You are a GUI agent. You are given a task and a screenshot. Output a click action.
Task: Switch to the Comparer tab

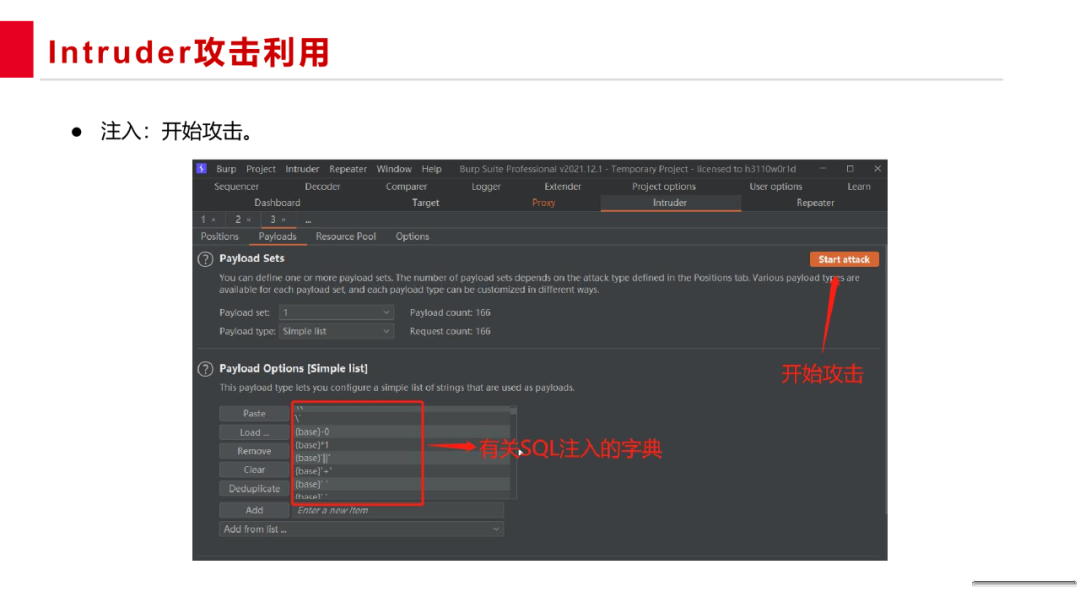[x=406, y=187]
